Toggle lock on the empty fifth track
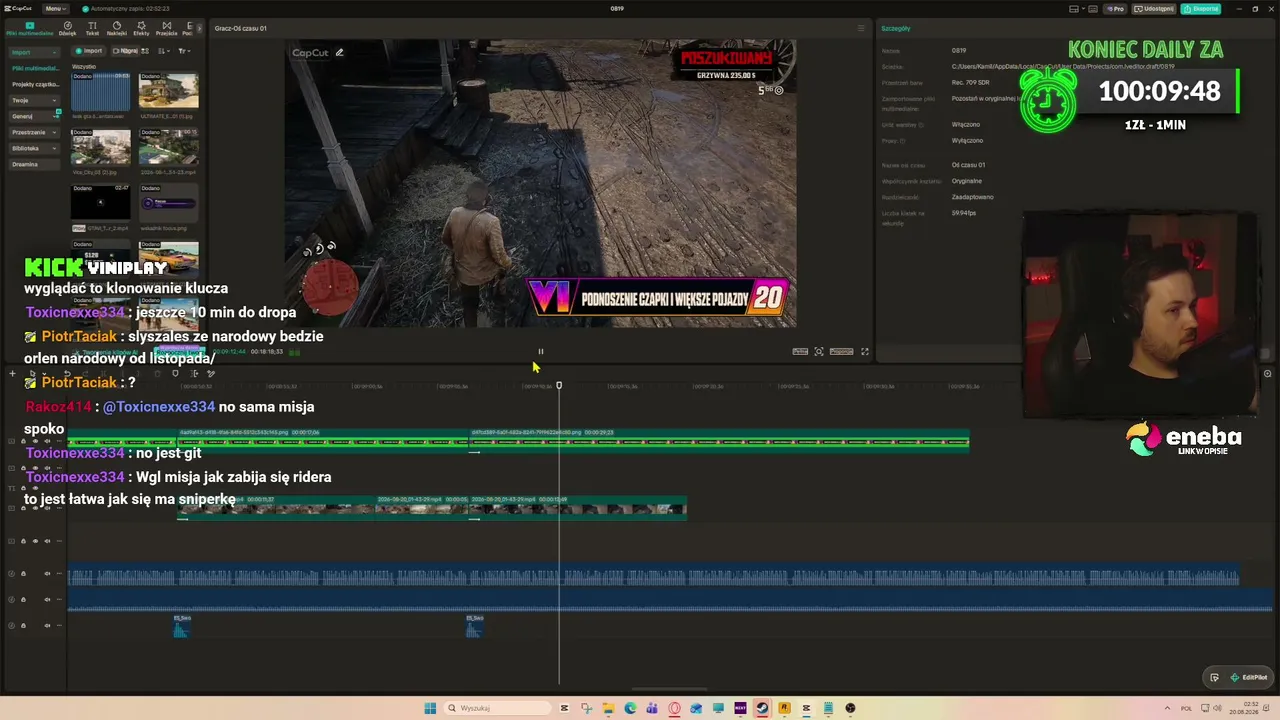This screenshot has width=1280, height=720. pyautogui.click(x=23, y=541)
